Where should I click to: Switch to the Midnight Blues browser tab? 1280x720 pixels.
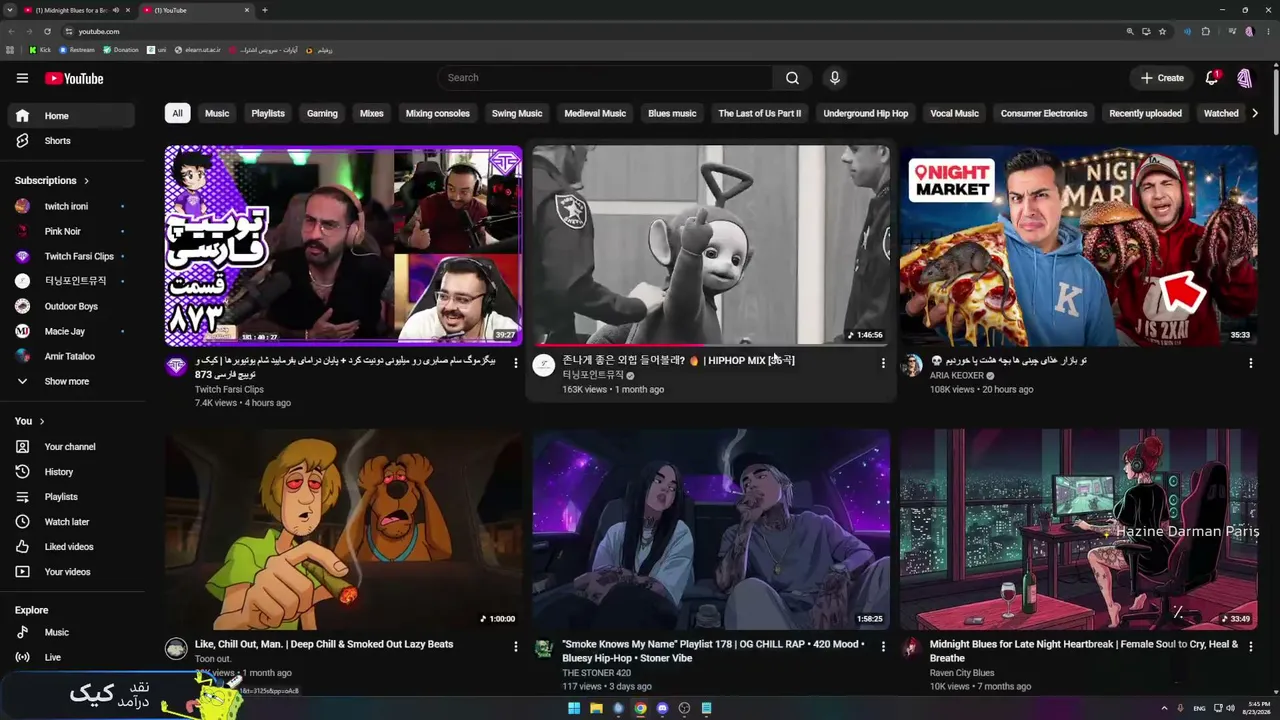(78, 10)
